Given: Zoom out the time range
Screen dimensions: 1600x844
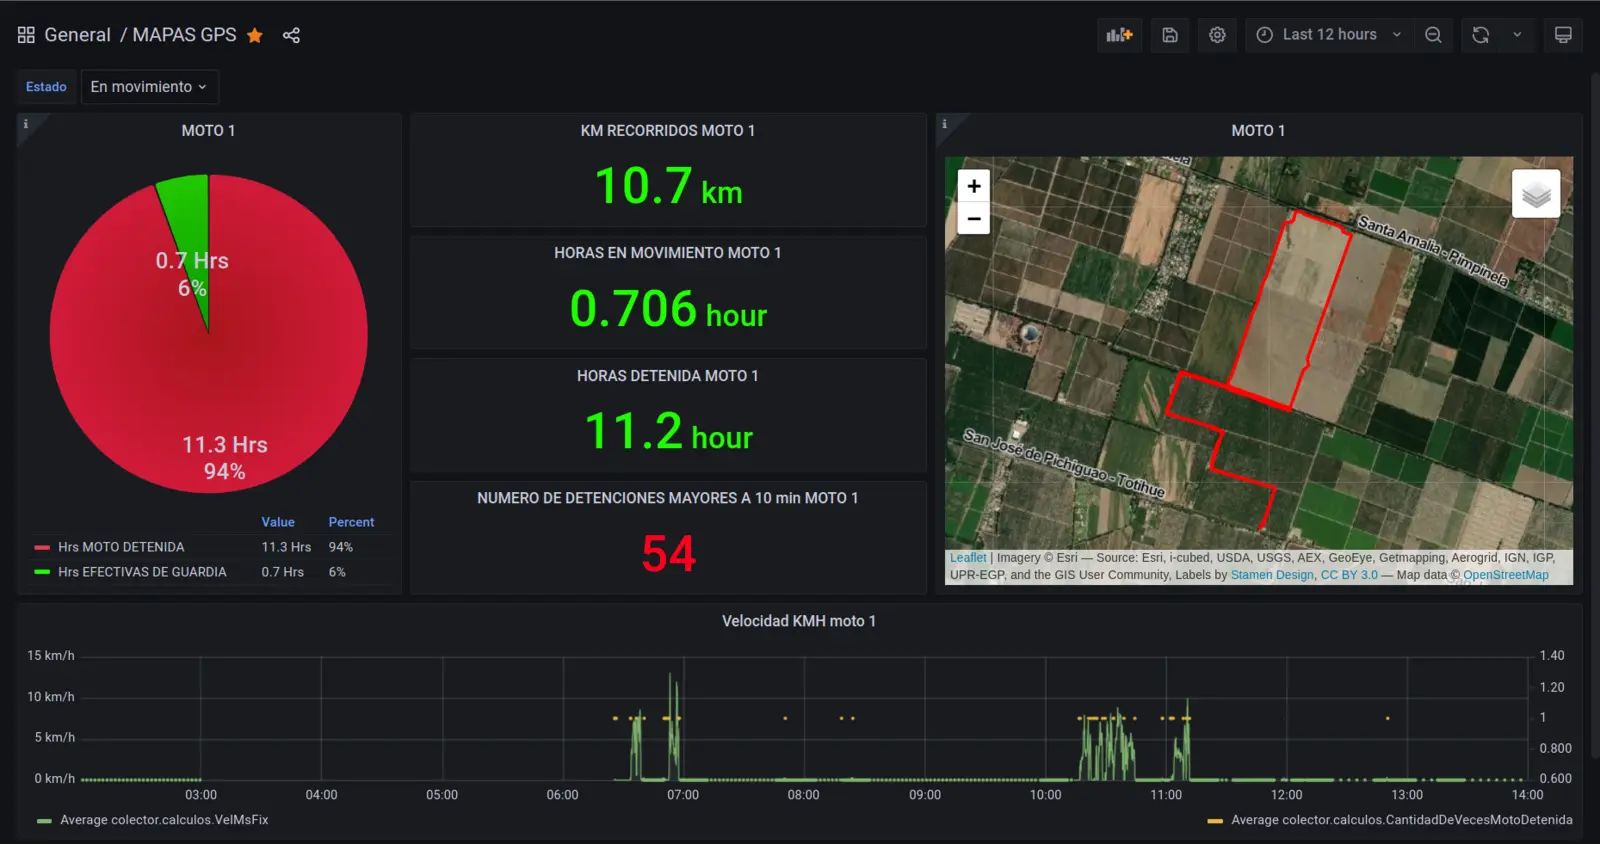Looking at the screenshot, I should [1433, 35].
